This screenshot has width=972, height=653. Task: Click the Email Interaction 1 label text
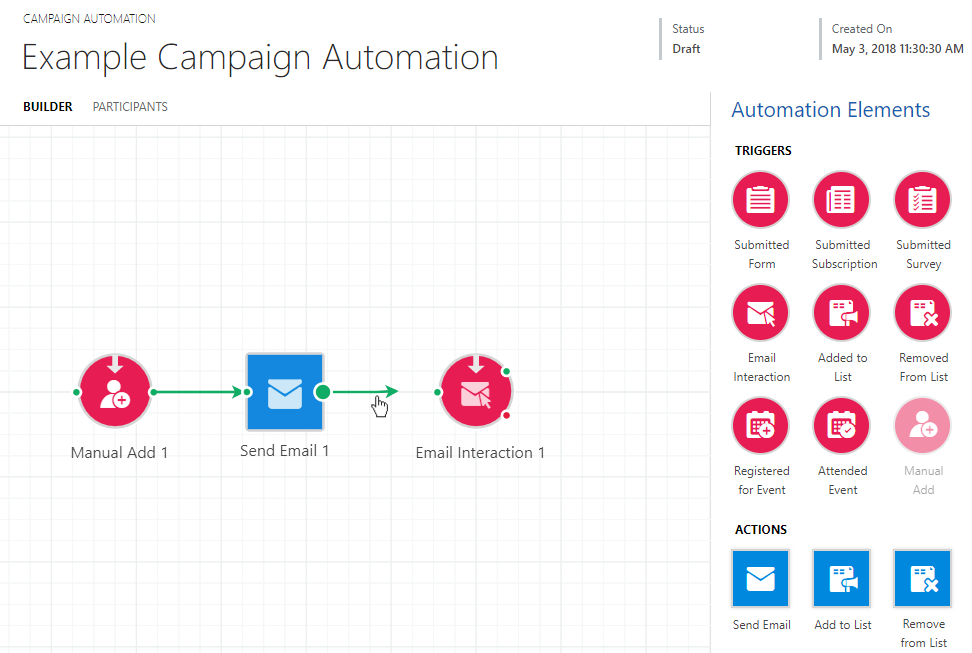click(x=480, y=453)
